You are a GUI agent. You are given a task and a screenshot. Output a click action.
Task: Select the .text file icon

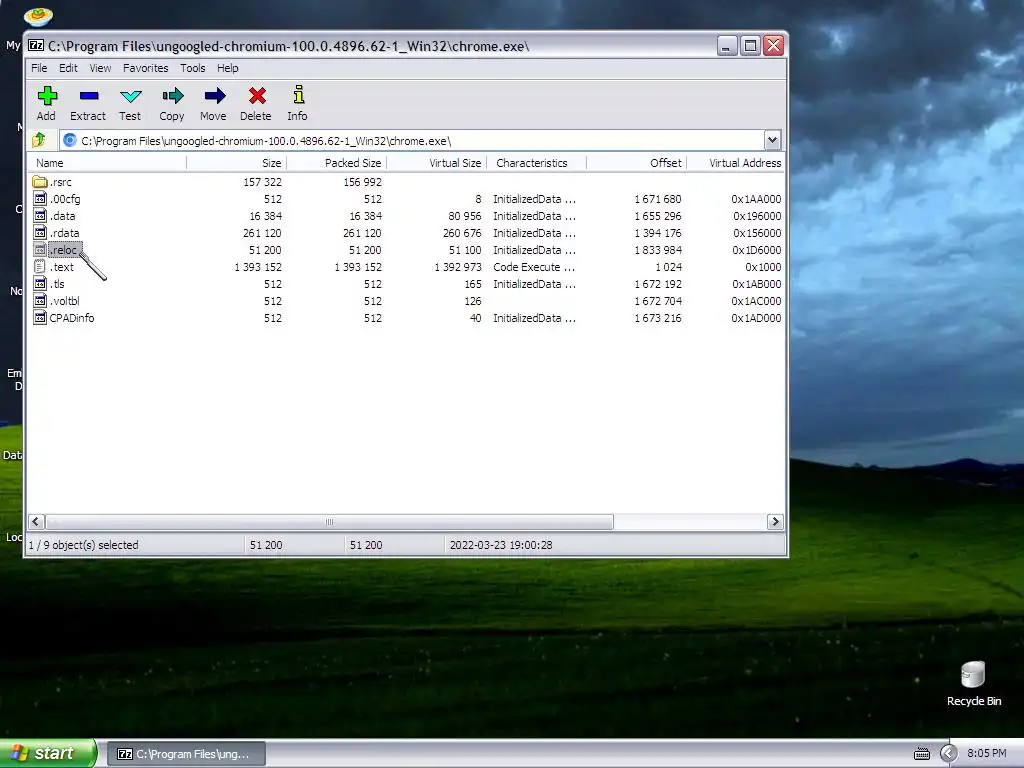40,266
